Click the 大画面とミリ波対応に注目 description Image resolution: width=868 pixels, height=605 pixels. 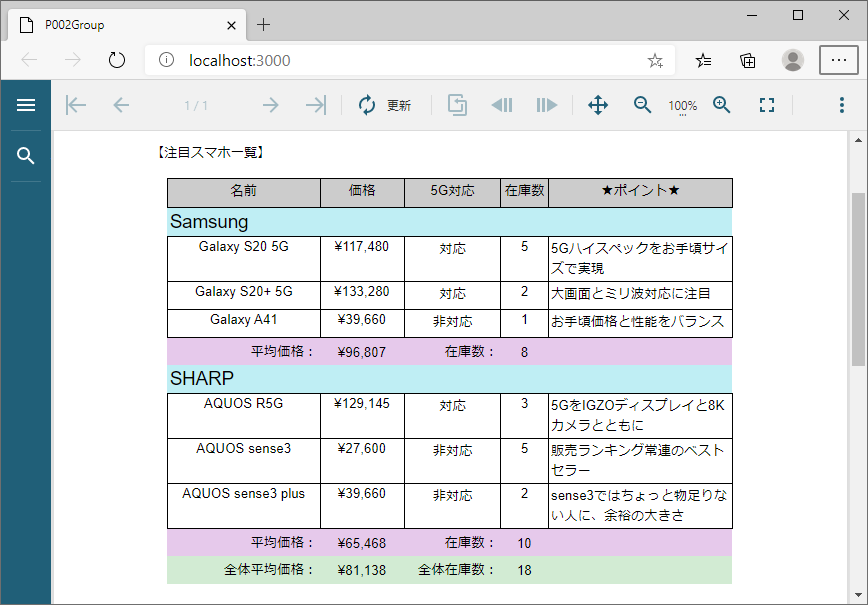point(631,293)
